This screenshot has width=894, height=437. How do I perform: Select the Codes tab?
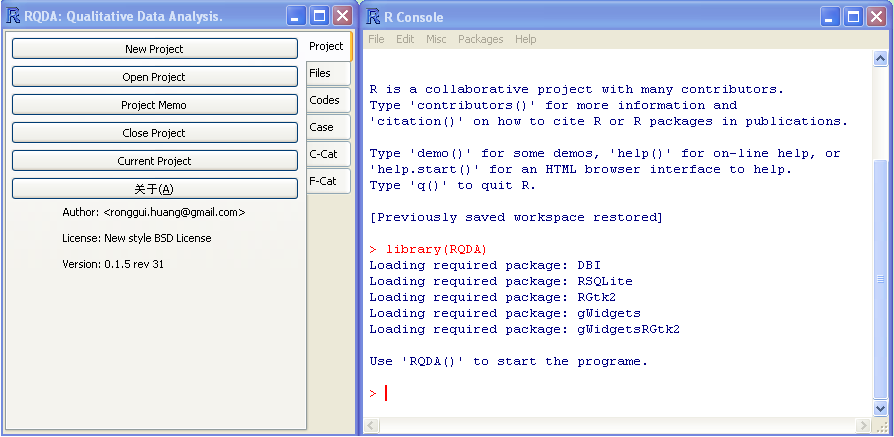(324, 101)
